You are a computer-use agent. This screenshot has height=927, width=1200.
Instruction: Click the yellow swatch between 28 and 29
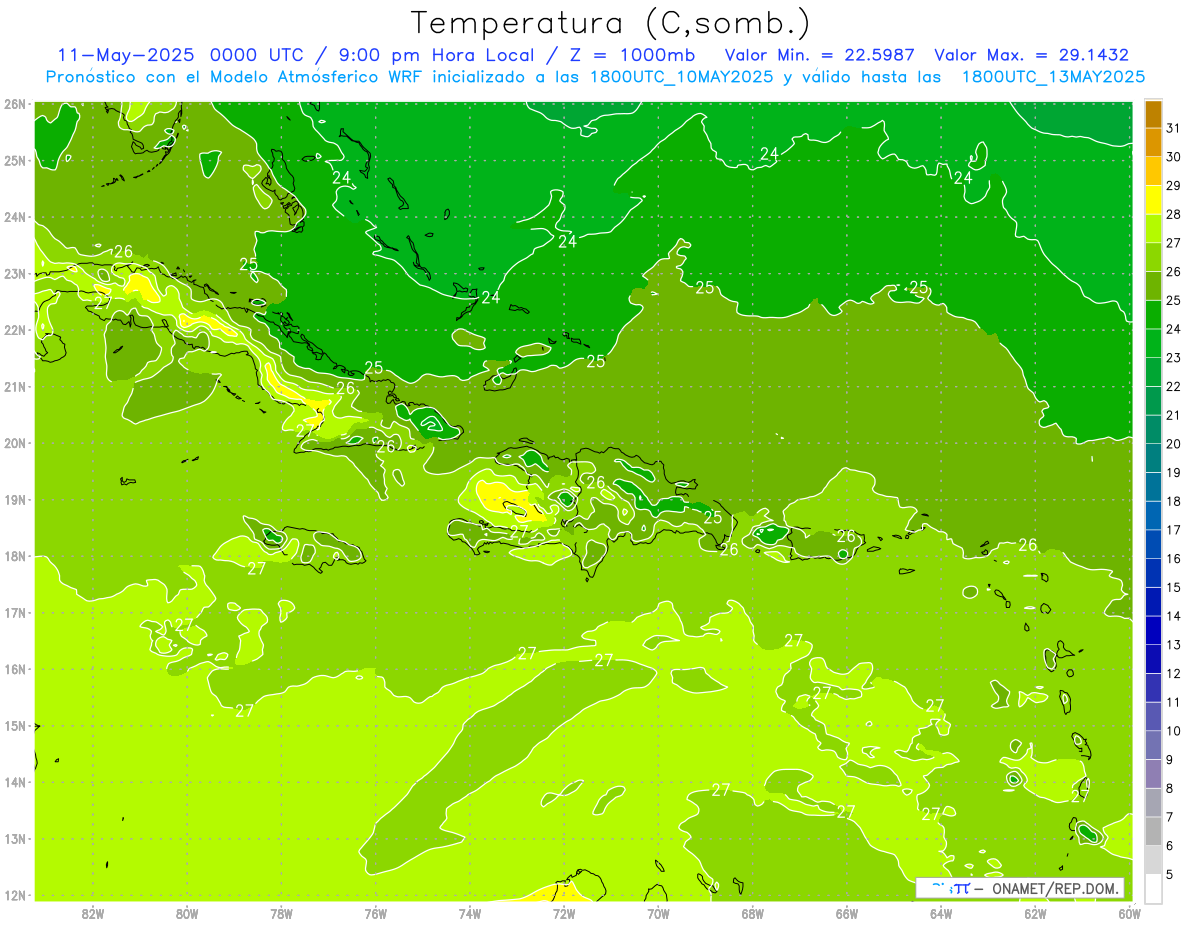pyautogui.click(x=1153, y=199)
